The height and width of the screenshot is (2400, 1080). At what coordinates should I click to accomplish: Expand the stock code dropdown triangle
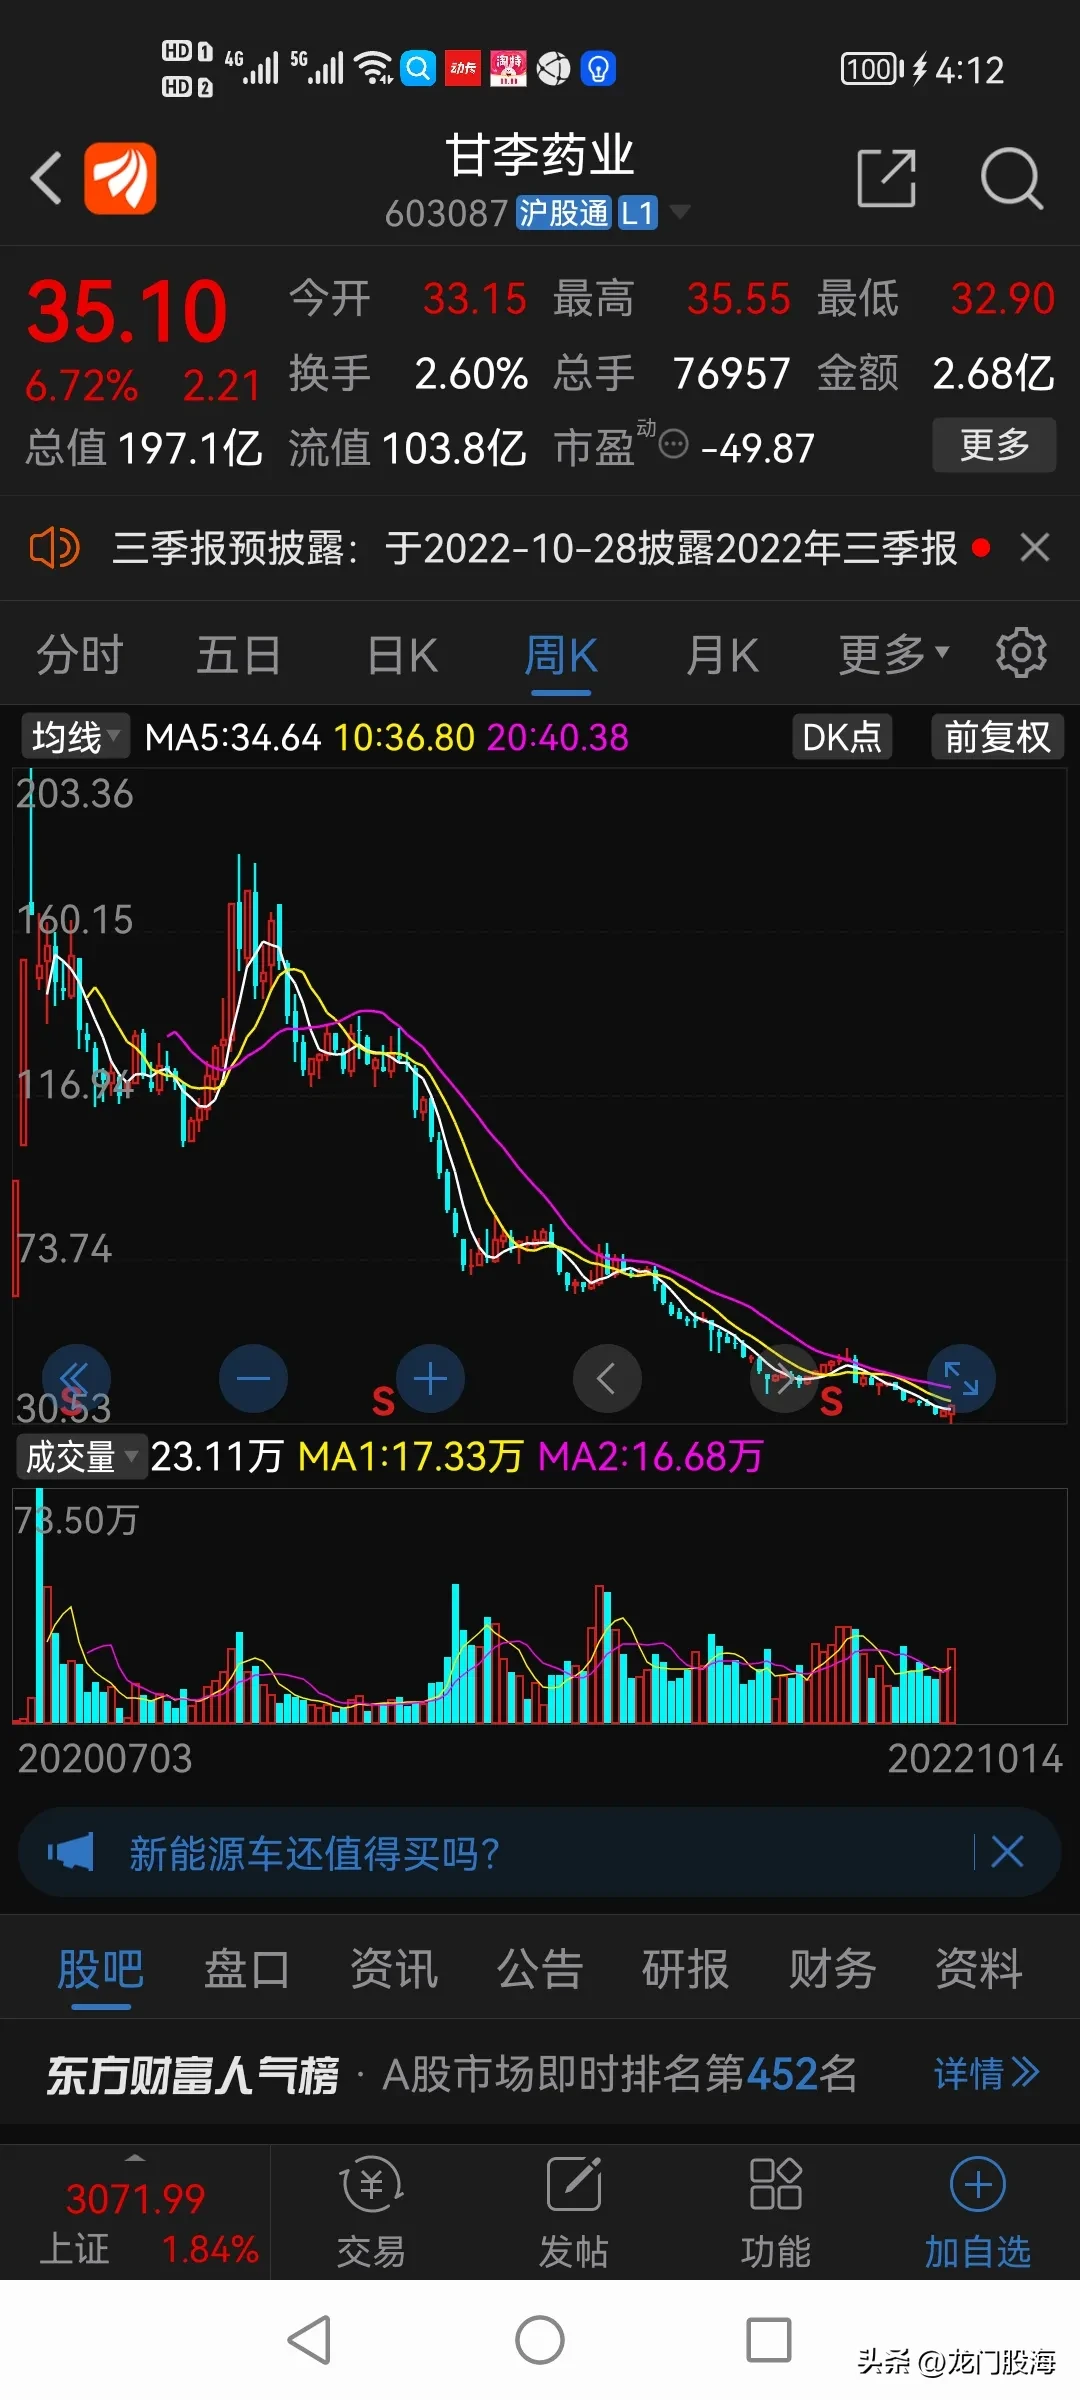[679, 212]
